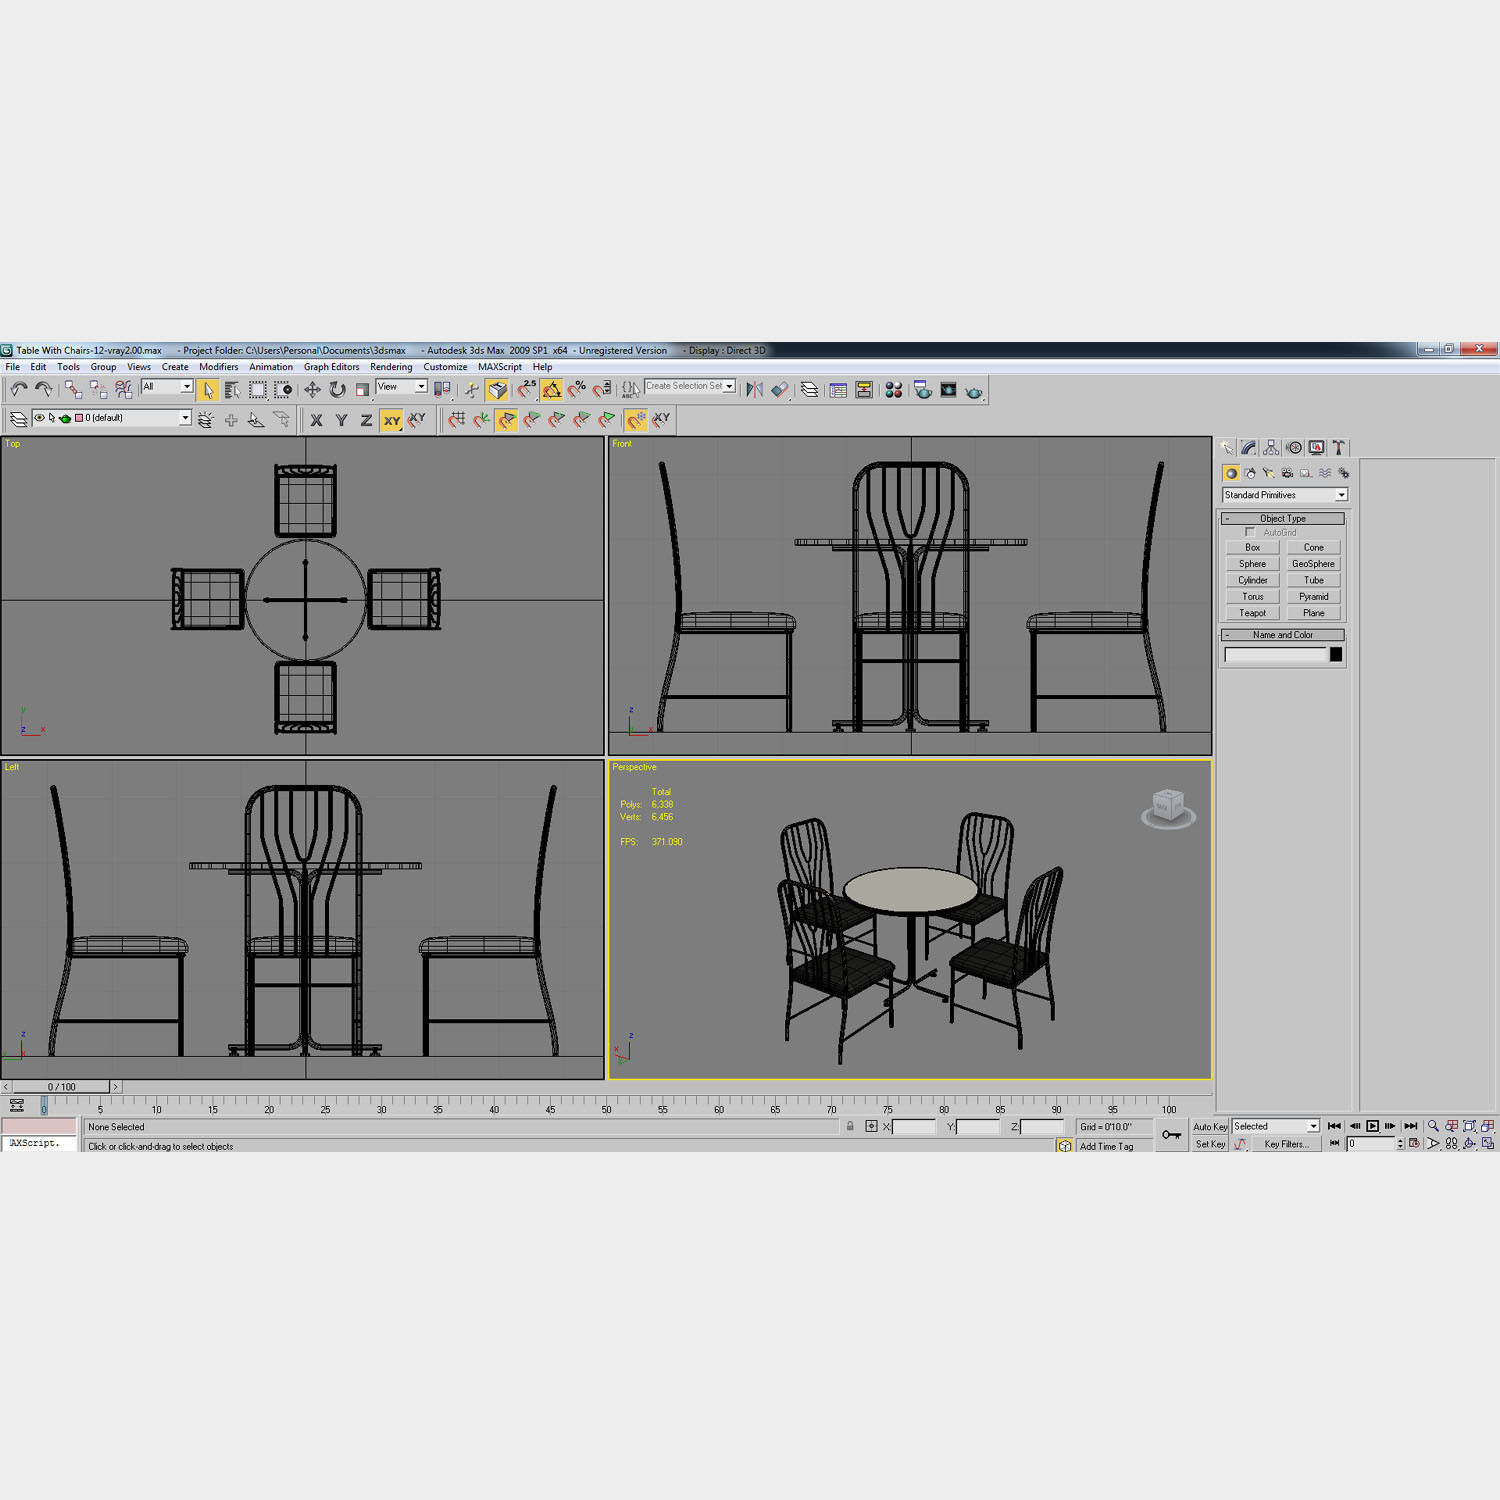Open the selection filter All dropdown
The image size is (1500, 1500).
point(167,387)
